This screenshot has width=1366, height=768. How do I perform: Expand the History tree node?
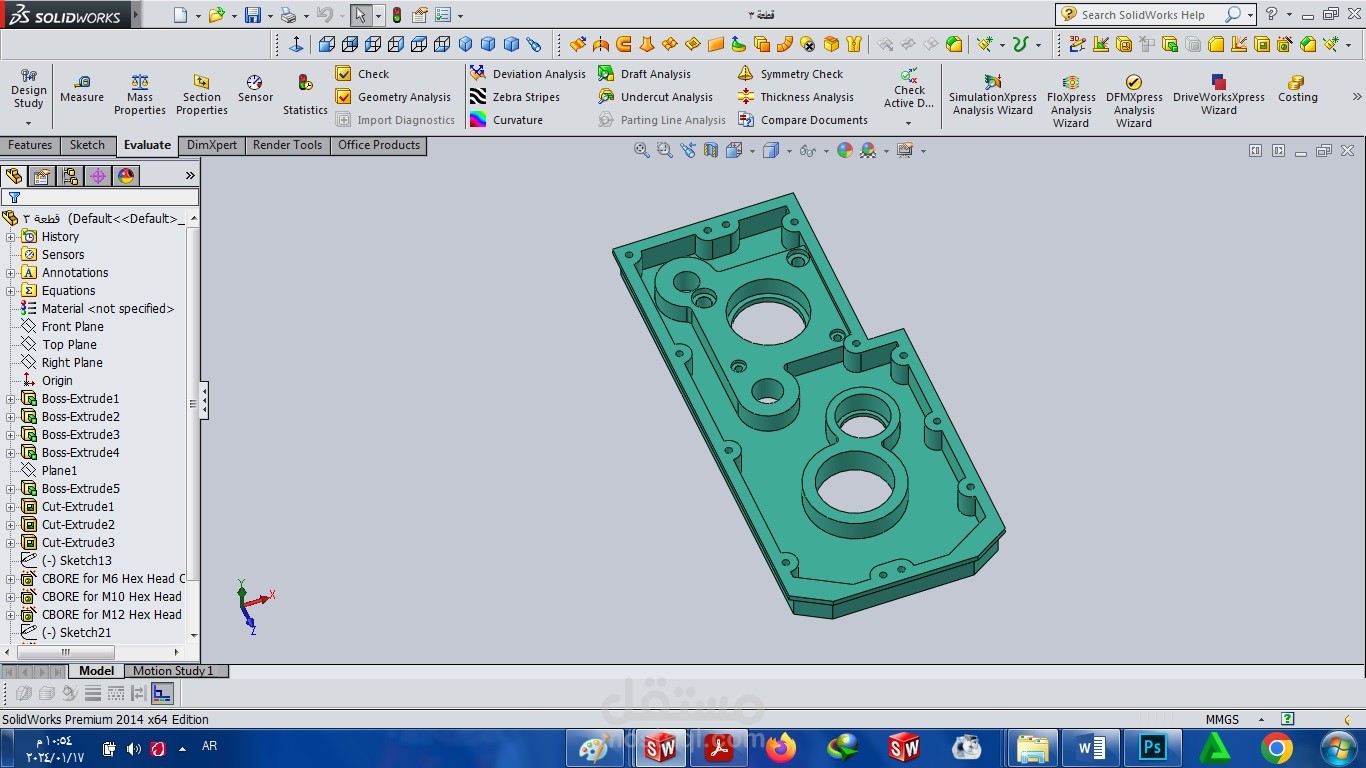[x=11, y=237]
